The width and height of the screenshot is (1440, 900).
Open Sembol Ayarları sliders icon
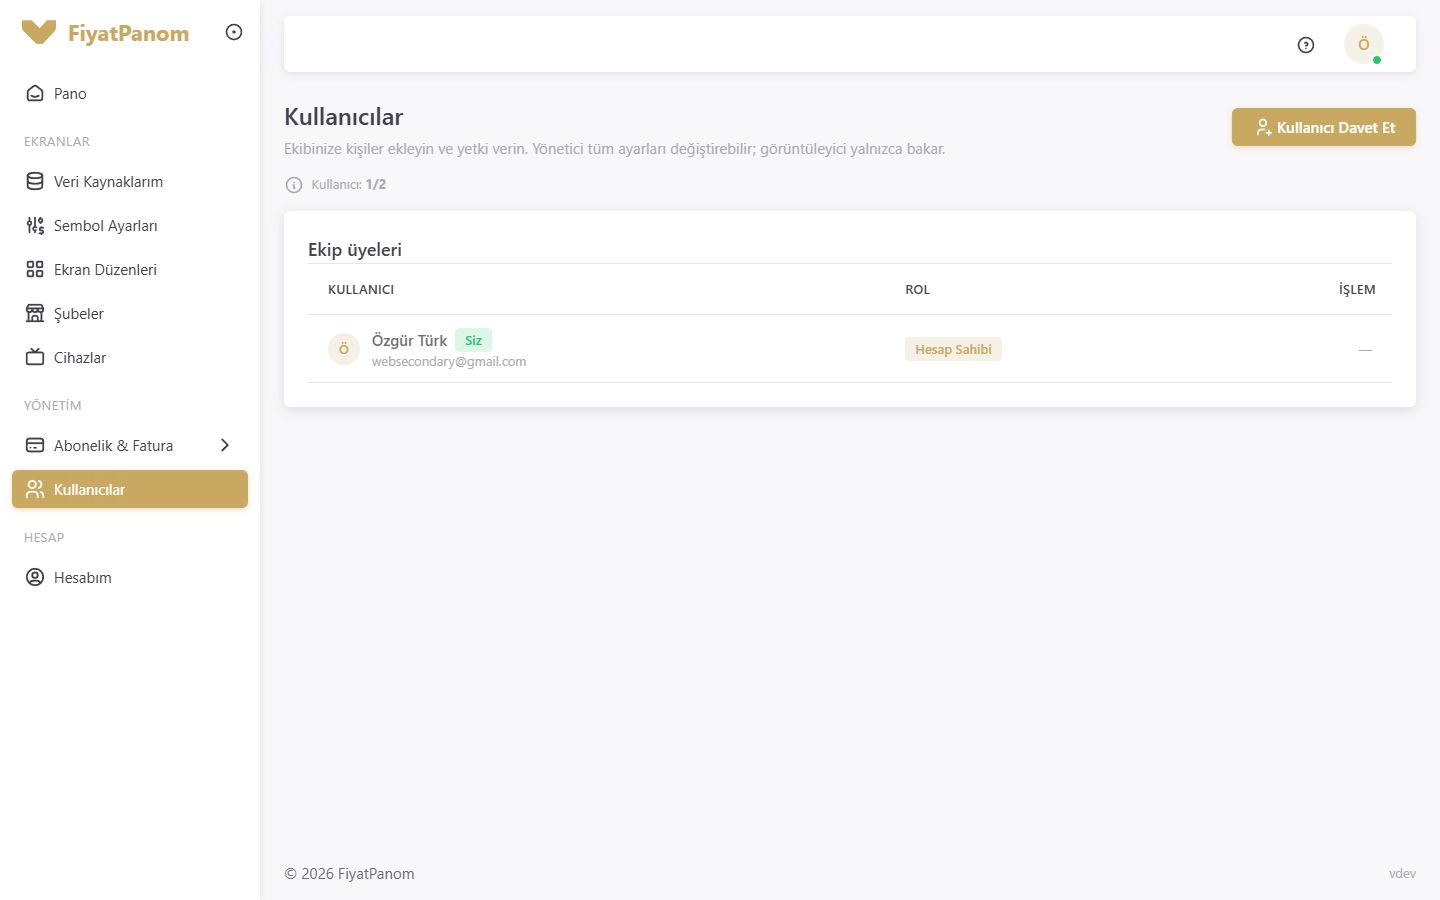click(35, 225)
